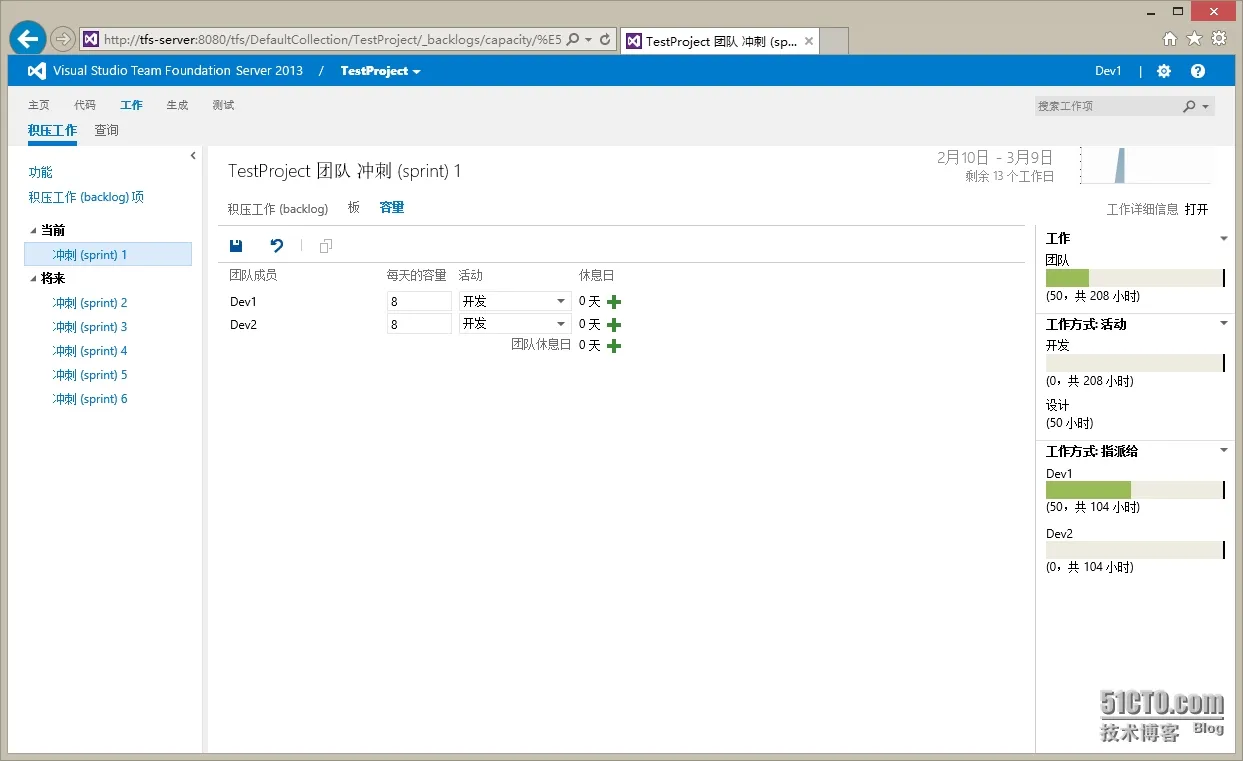1243x761 pixels.
Task: Open the 工作 hub
Action: coord(131,105)
